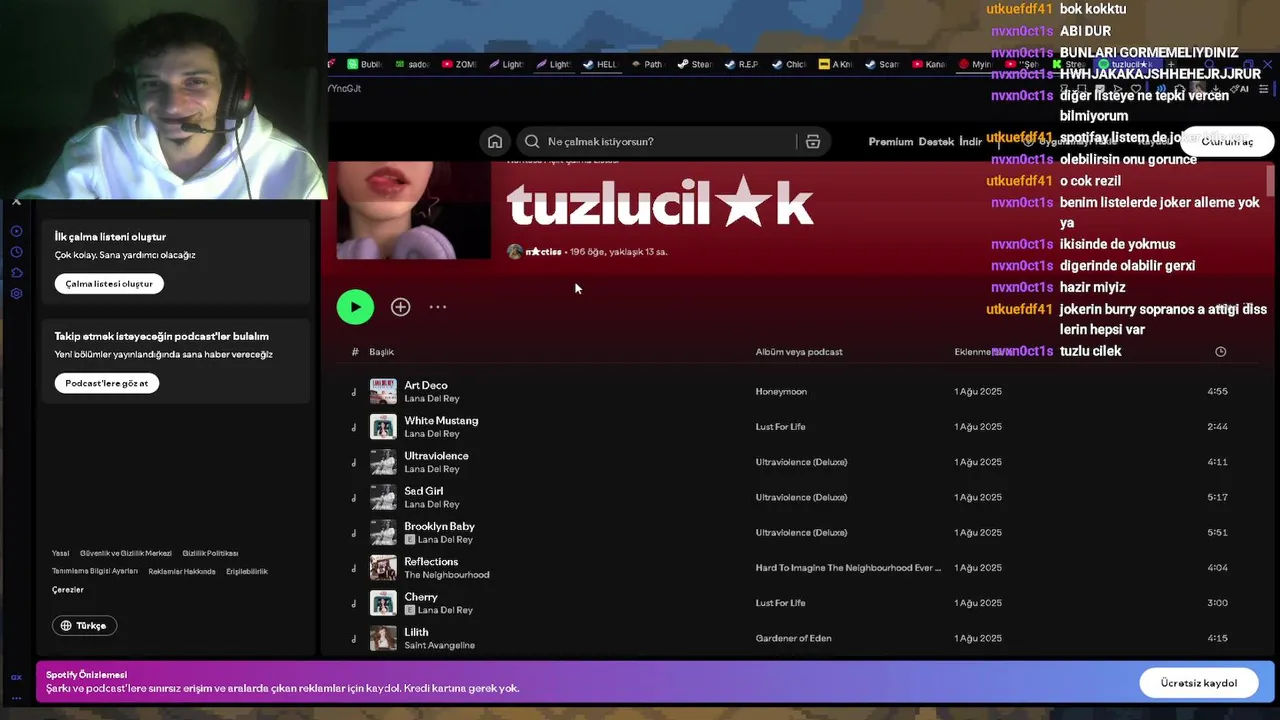Switch to the HELL Steam browser tab
The height and width of the screenshot is (720, 1280).
click(601, 64)
